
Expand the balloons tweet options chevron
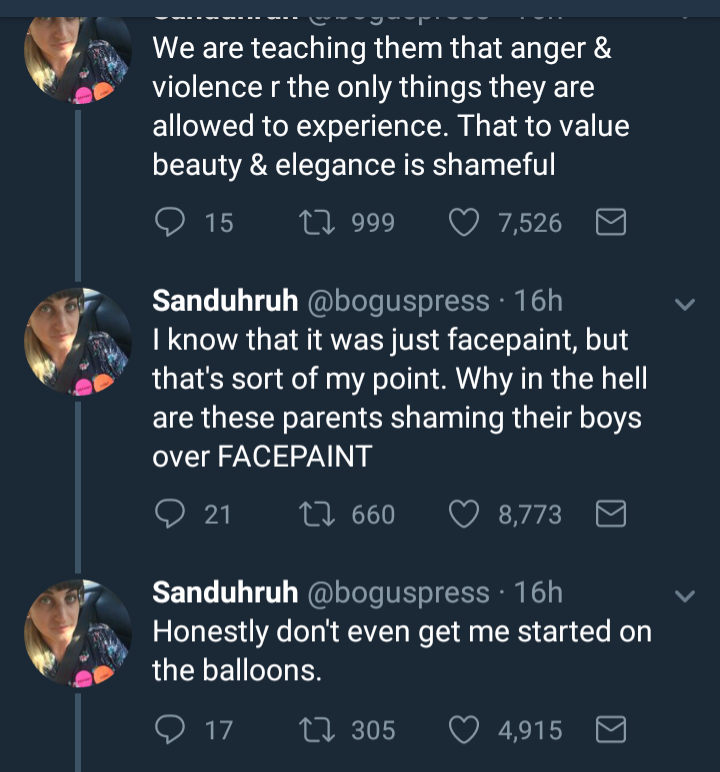click(685, 596)
